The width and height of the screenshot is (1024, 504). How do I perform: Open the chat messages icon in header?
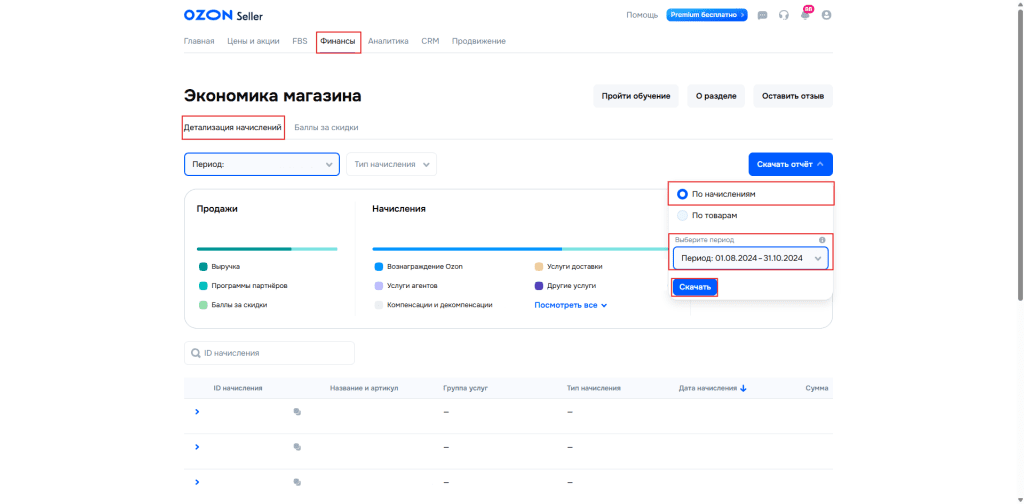[x=763, y=15]
